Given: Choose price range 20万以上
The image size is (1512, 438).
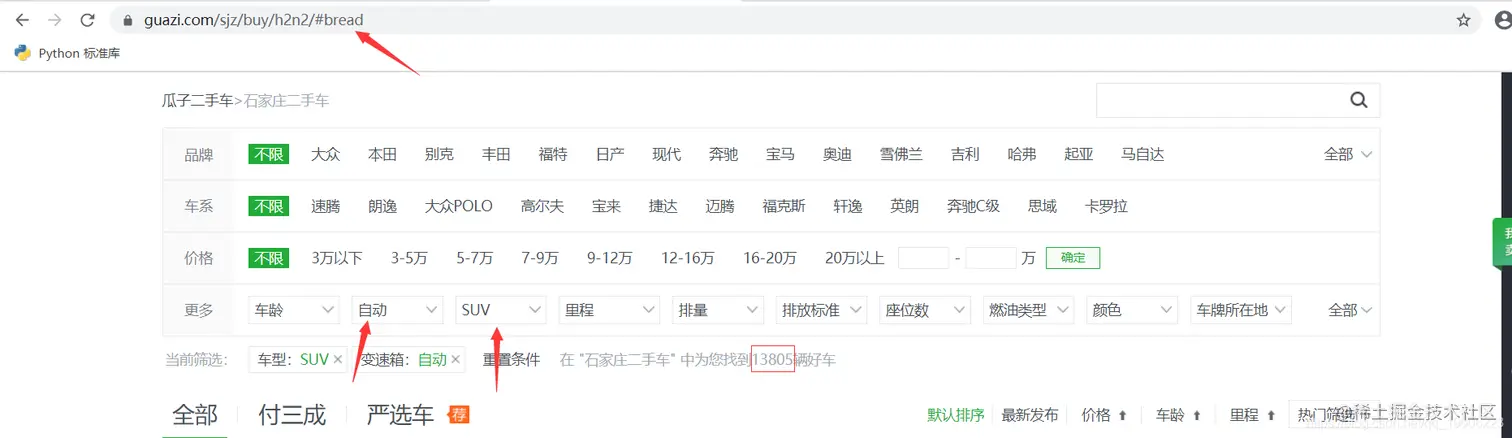Looking at the screenshot, I should pos(855,258).
